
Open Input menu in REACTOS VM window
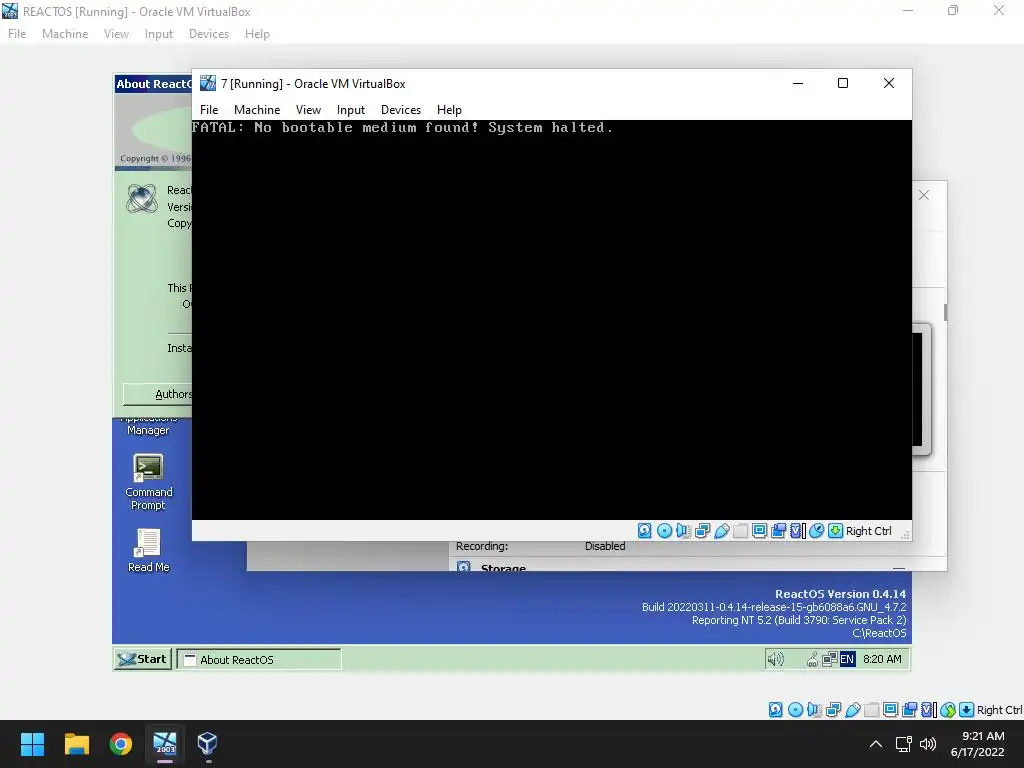point(159,34)
